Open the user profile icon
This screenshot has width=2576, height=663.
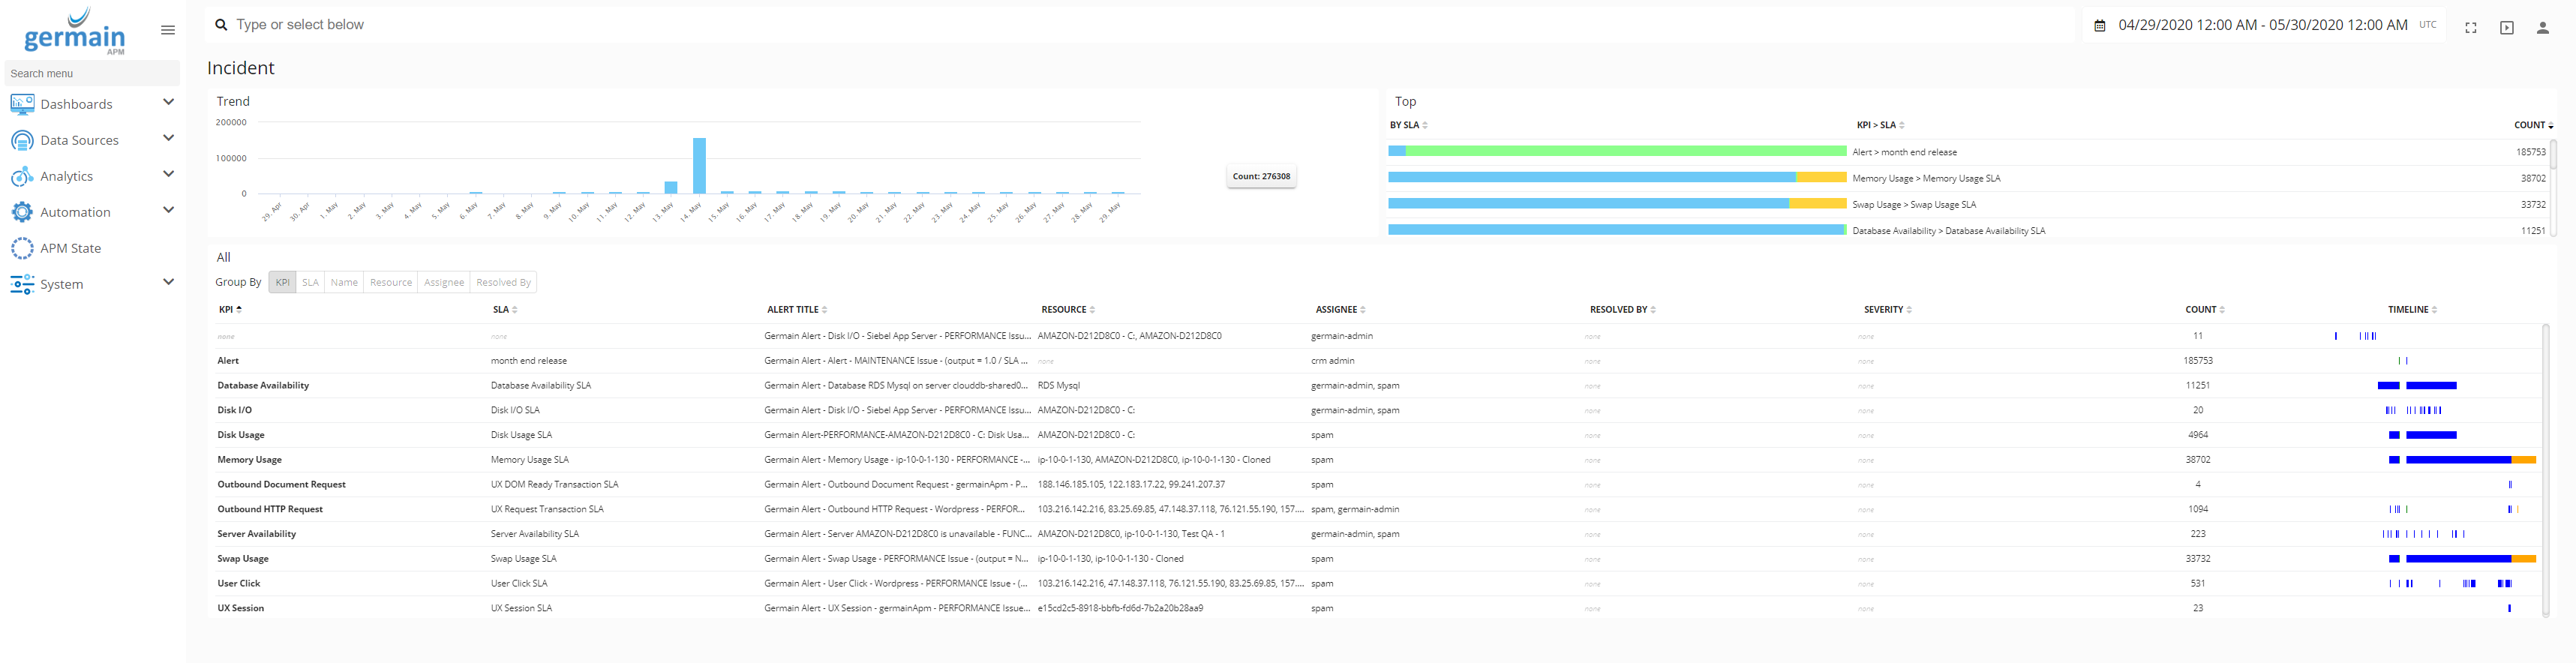click(2542, 28)
